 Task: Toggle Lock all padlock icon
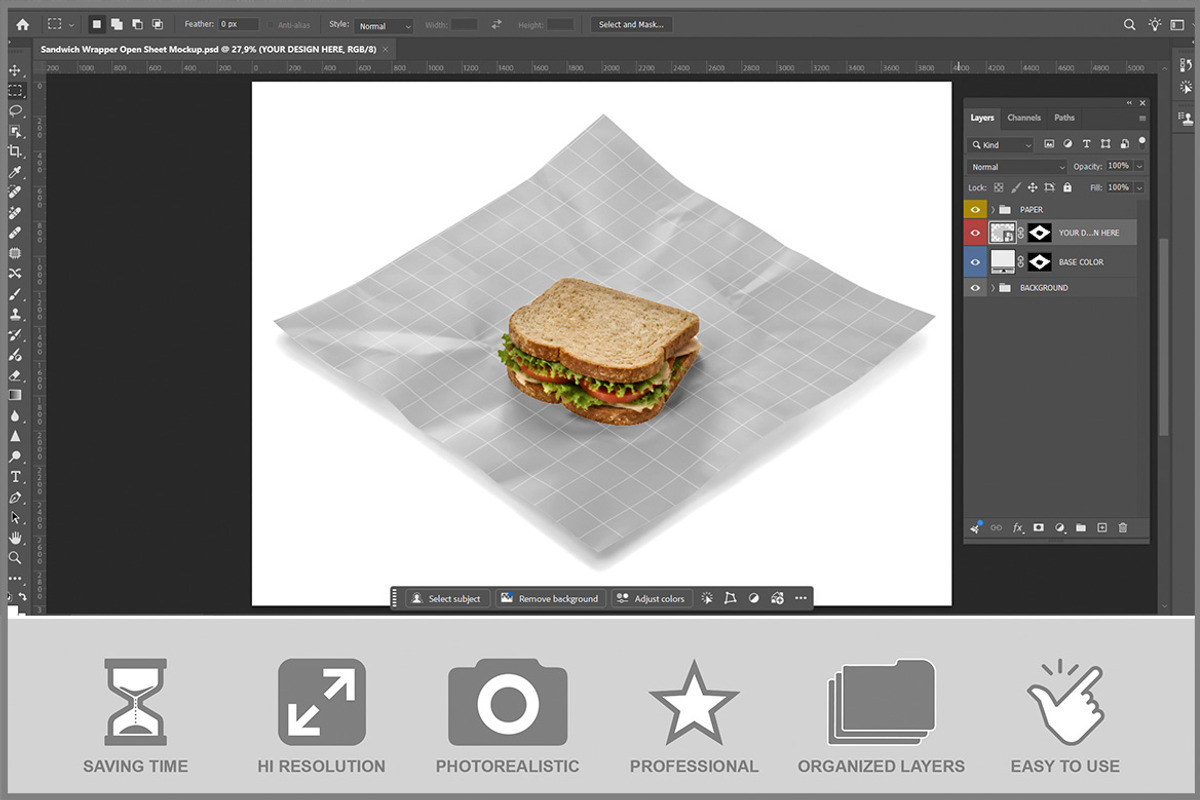1067,187
